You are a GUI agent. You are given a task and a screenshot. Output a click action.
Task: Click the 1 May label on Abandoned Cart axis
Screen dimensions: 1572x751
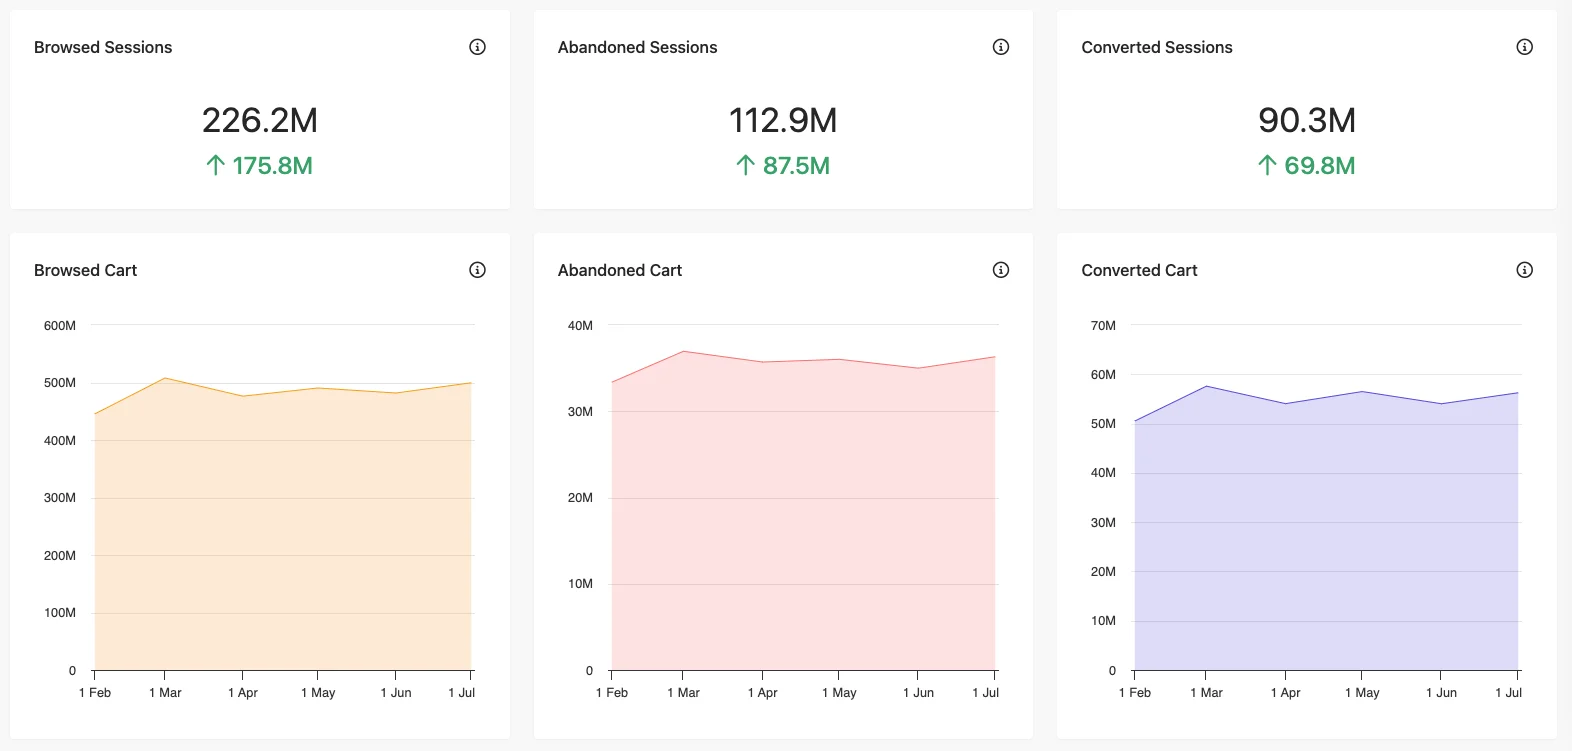point(839,693)
